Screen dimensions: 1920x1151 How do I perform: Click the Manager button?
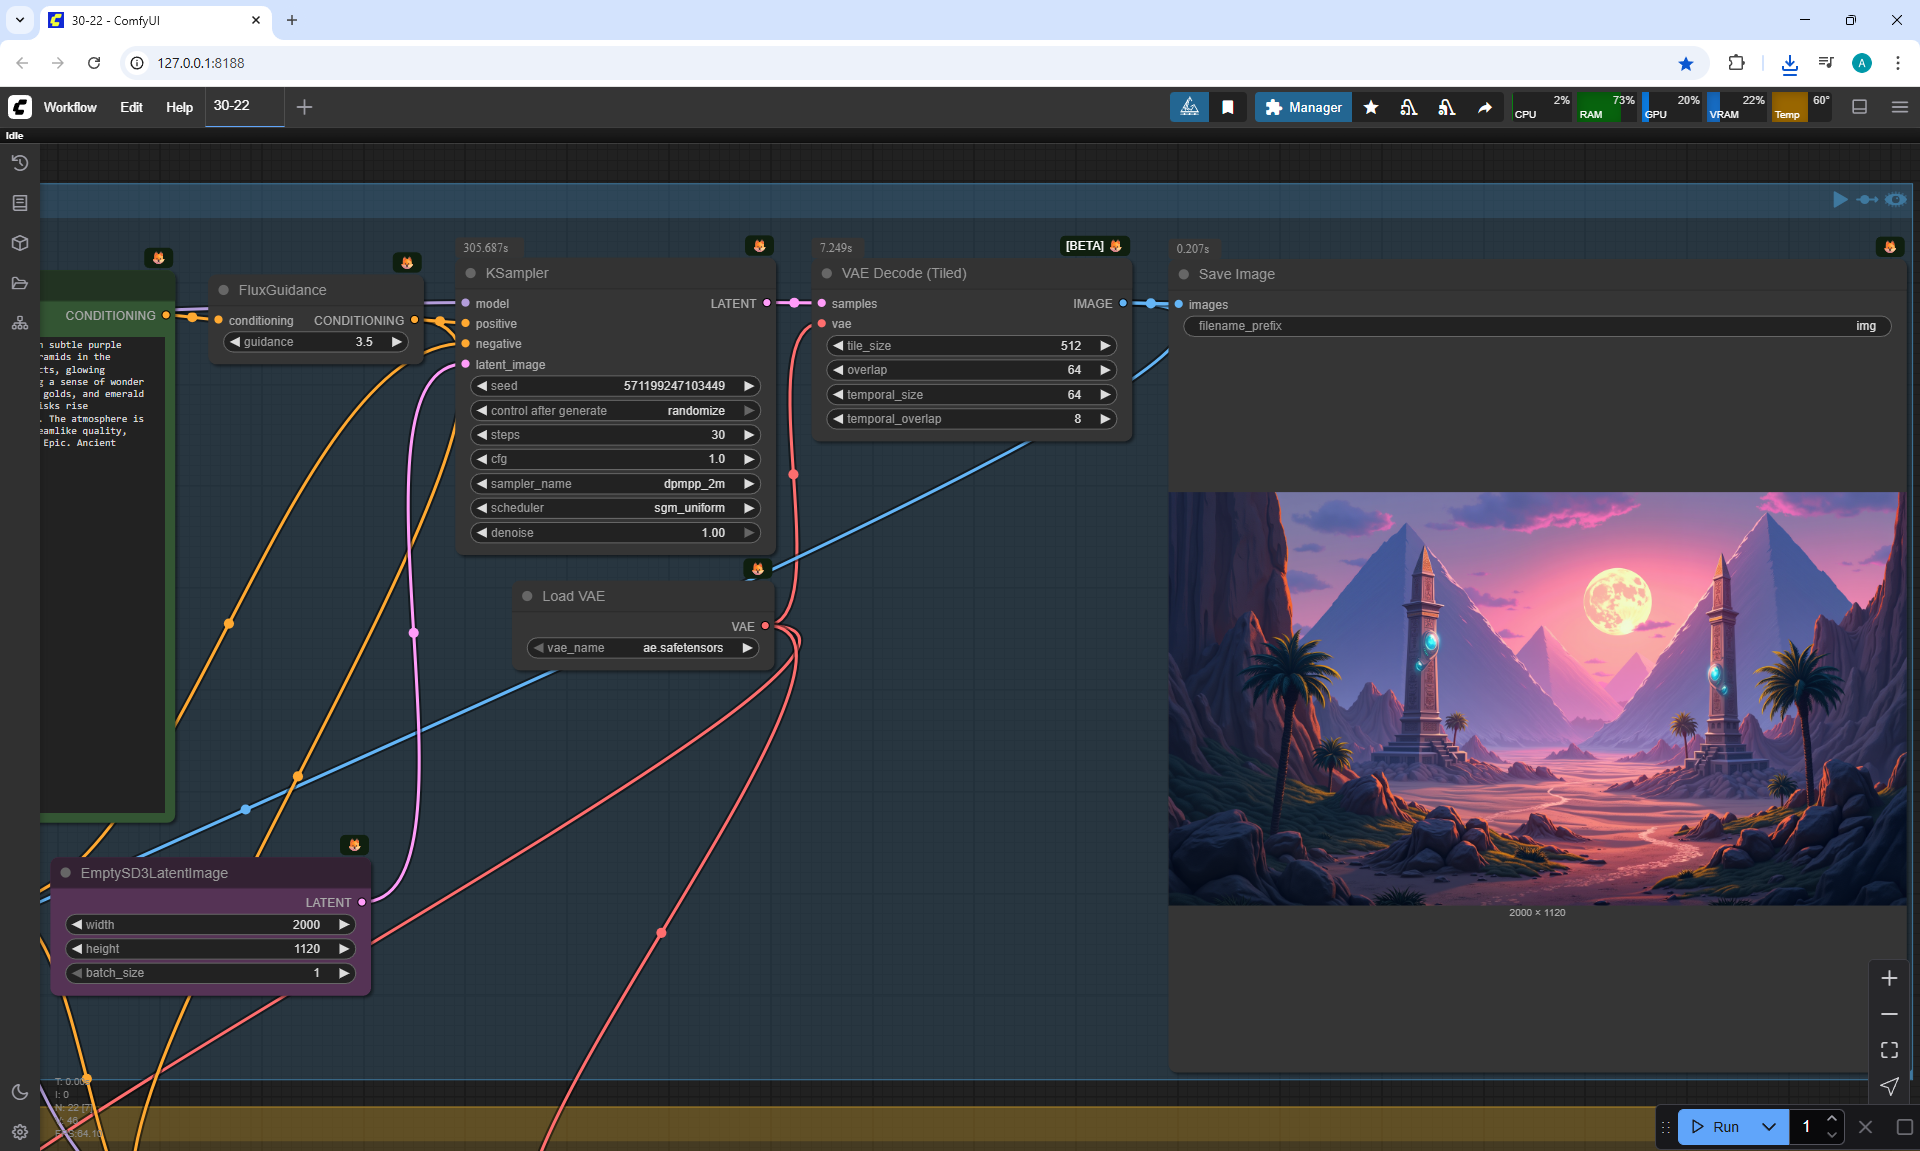[1303, 107]
